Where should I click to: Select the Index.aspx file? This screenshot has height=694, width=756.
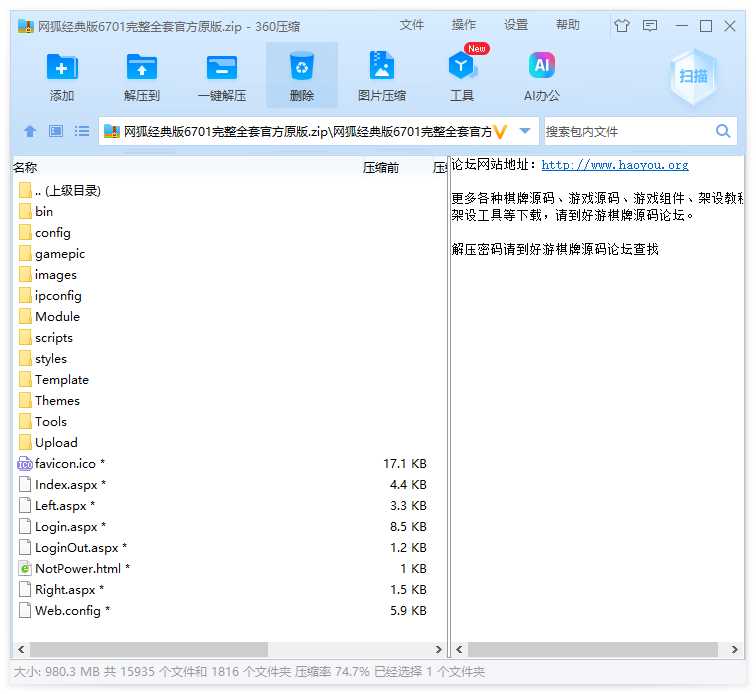(62, 485)
